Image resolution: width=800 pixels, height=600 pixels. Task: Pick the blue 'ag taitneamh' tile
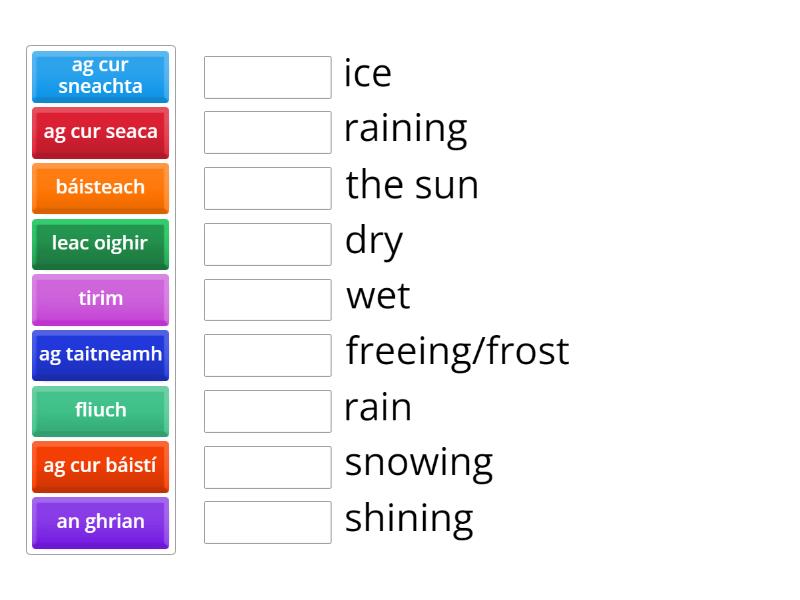pos(101,355)
